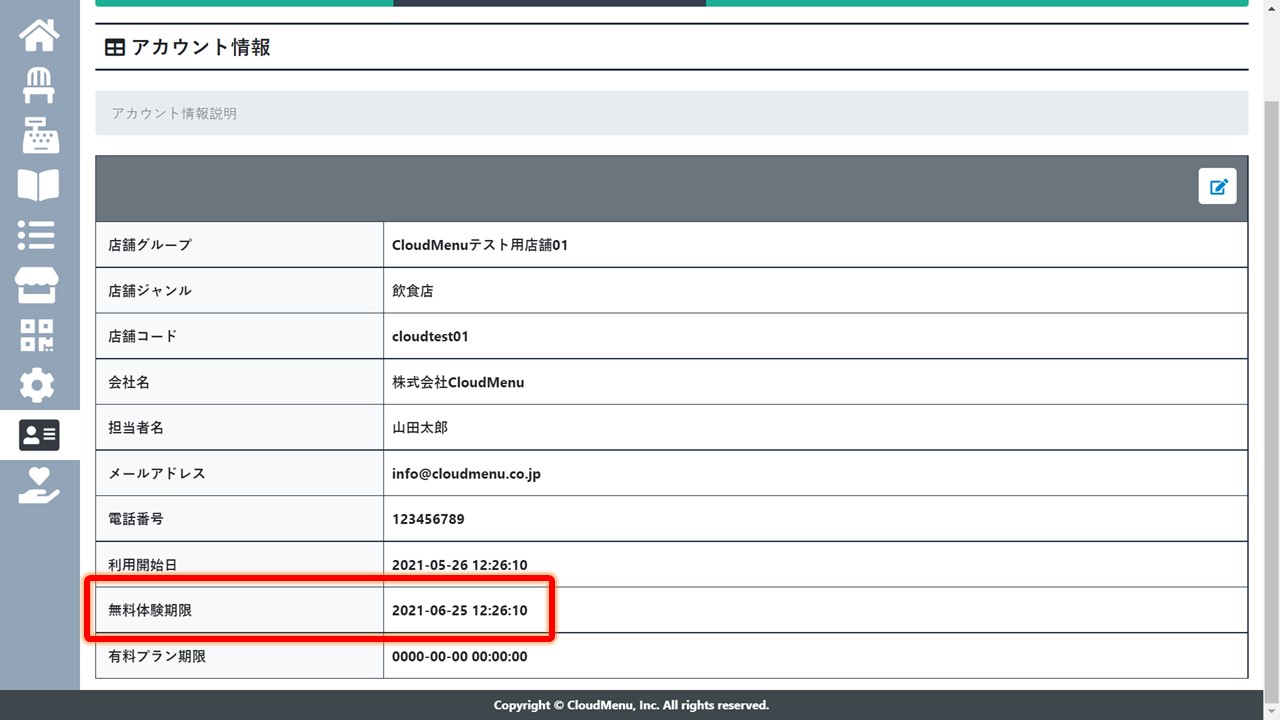Image resolution: width=1280 pixels, height=720 pixels.
Task: Open the store shop icon in sidebar
Action: [37, 285]
